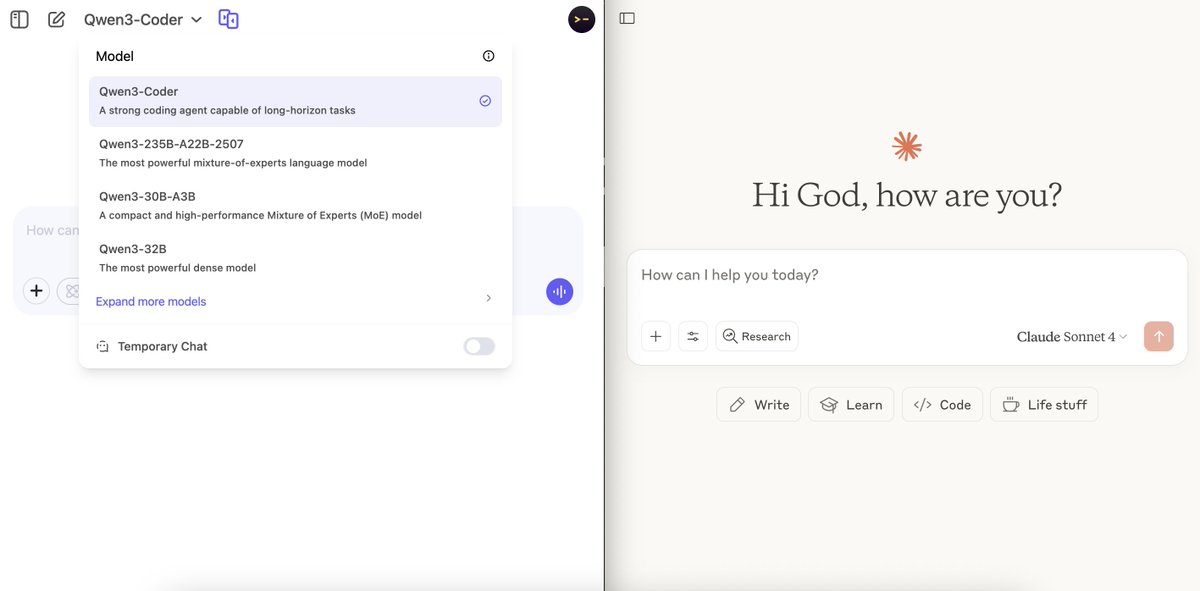Image resolution: width=1200 pixels, height=591 pixels.
Task: Click the info icon in the Model panel
Action: coord(488,56)
